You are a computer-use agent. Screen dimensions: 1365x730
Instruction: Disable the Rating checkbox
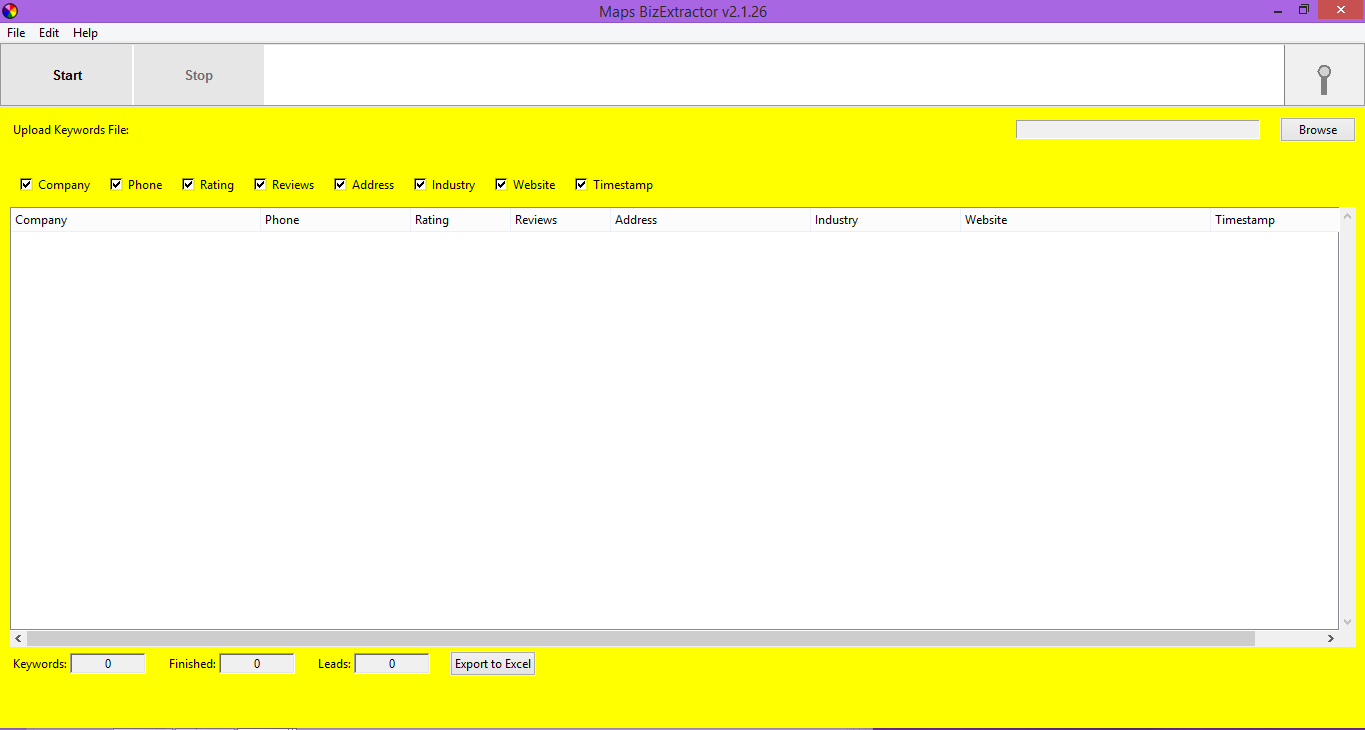(x=188, y=184)
